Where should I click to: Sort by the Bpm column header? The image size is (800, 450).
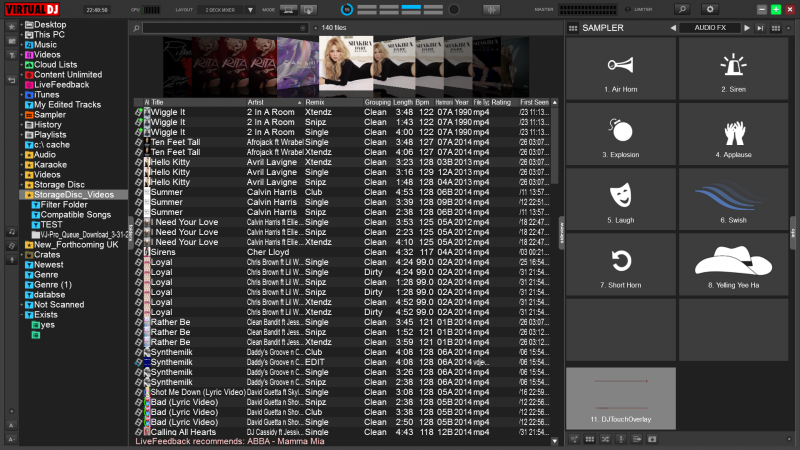coord(423,103)
